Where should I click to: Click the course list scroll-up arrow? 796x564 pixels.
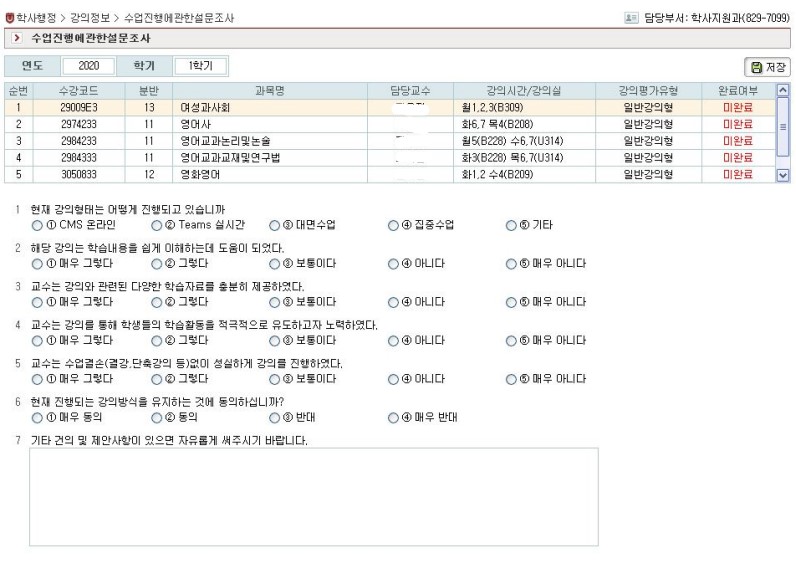click(782, 90)
